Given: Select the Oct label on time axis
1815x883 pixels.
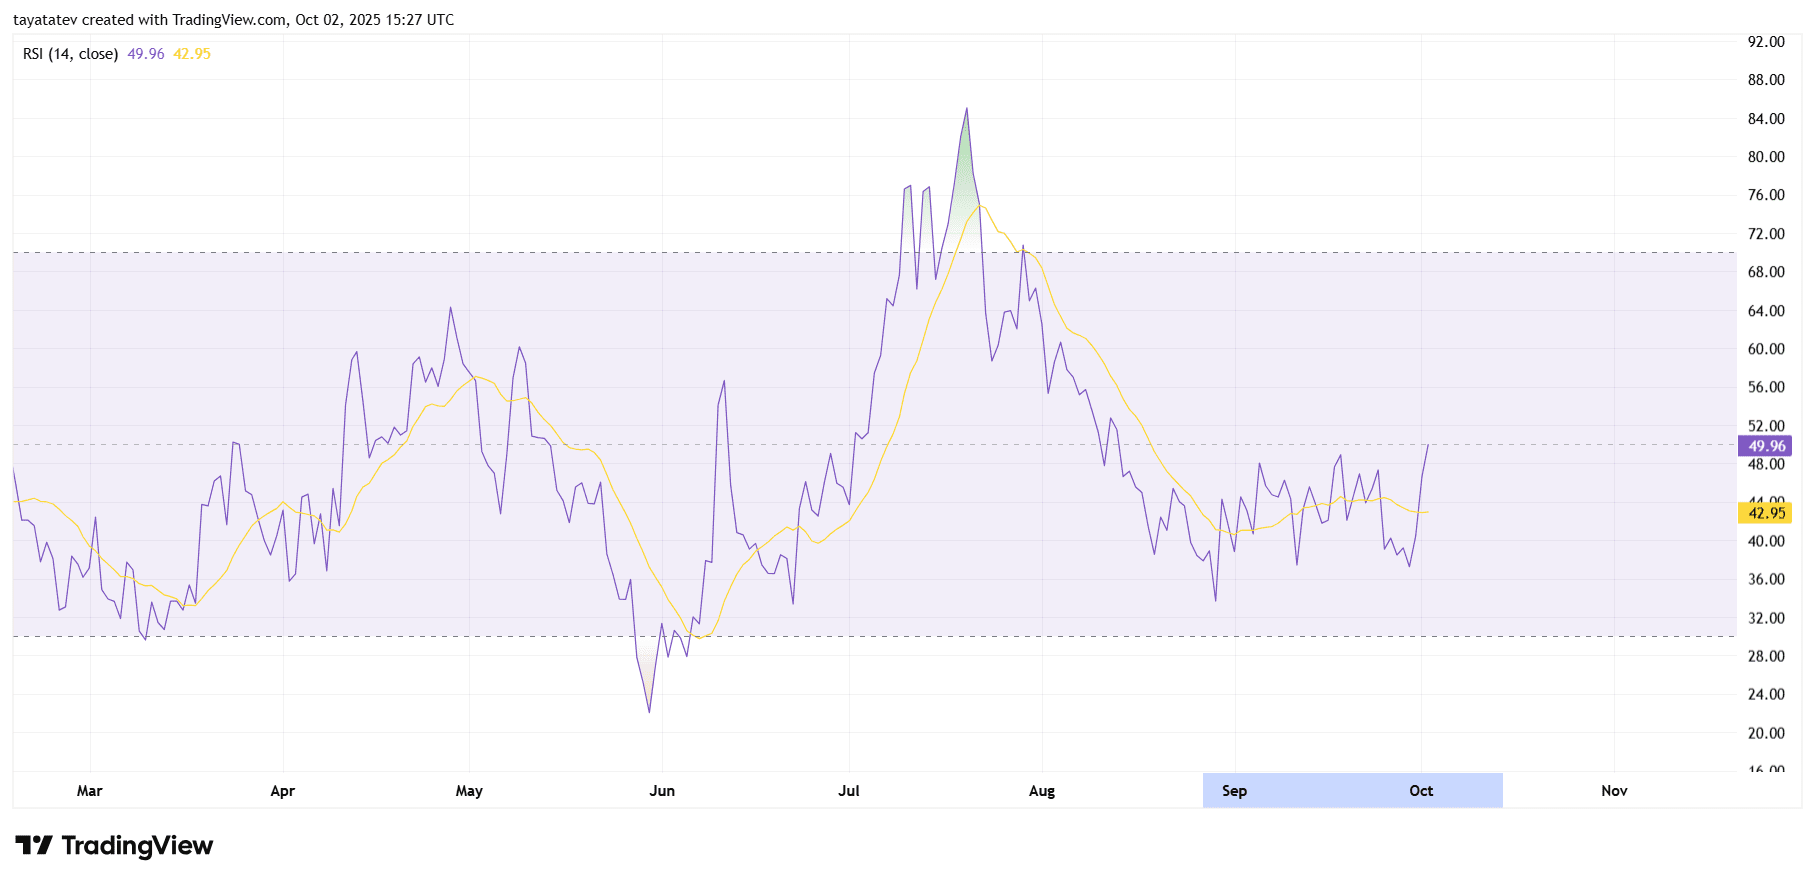Looking at the screenshot, I should [x=1421, y=791].
